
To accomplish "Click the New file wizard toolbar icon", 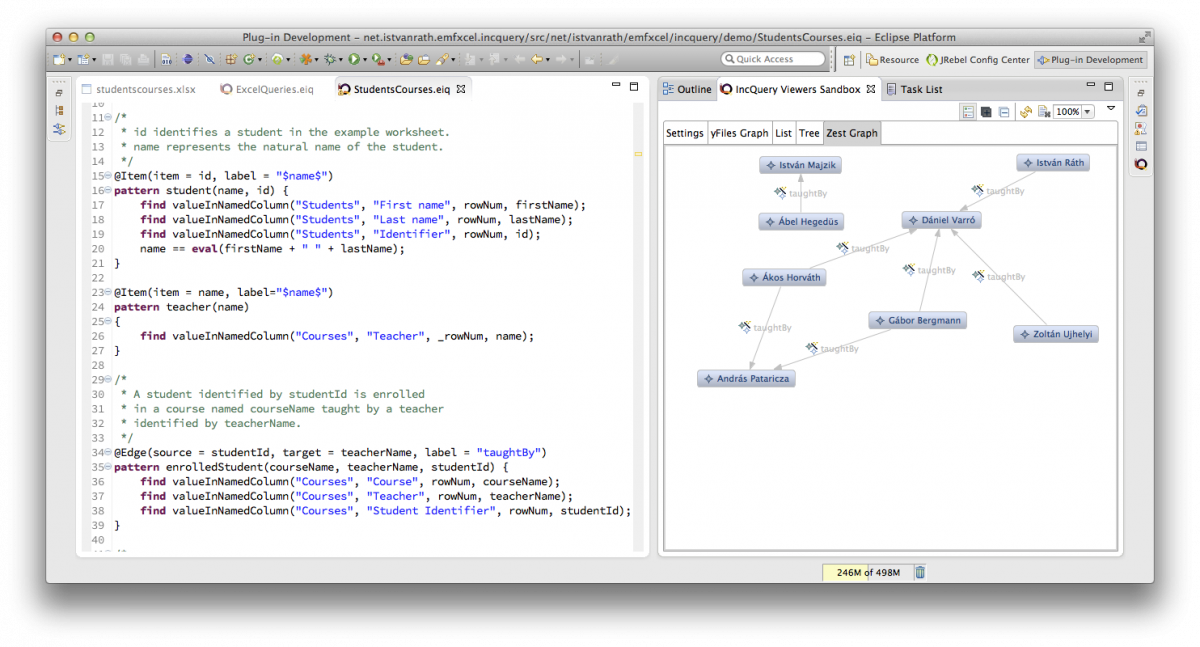I will 58,60.
